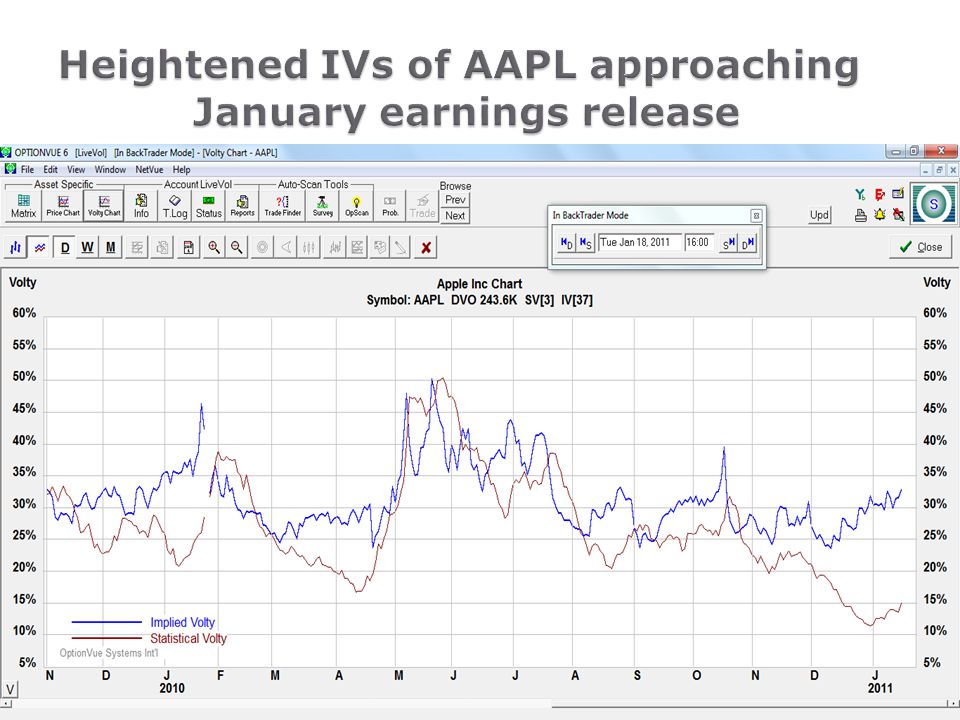Click the grayed sliders settings icon
This screenshot has width=960, height=720.
309,247
